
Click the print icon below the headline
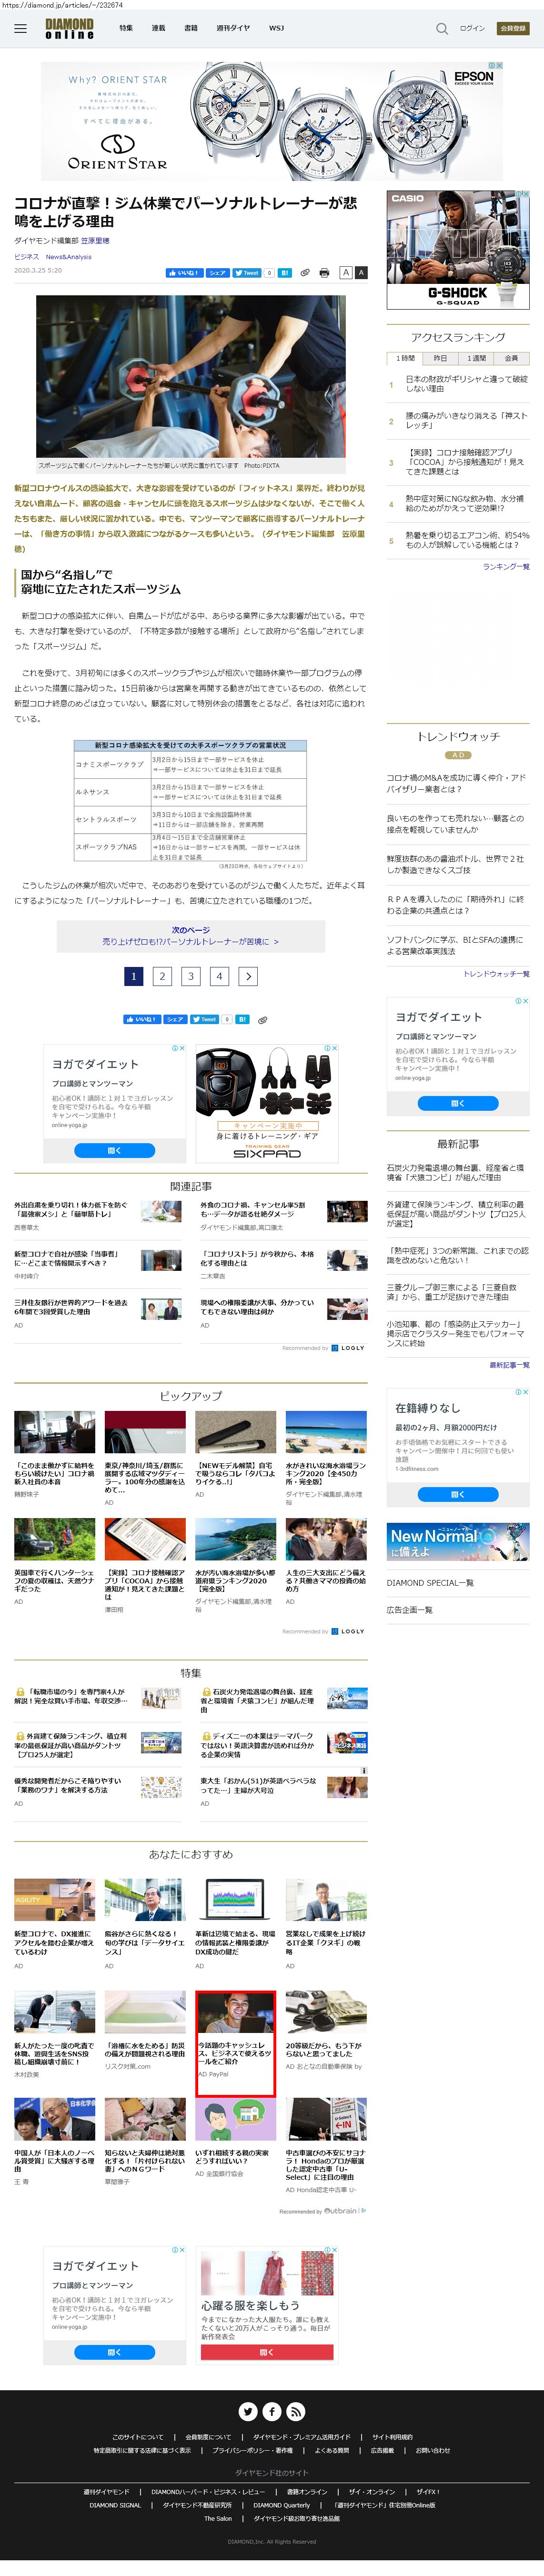pos(324,272)
